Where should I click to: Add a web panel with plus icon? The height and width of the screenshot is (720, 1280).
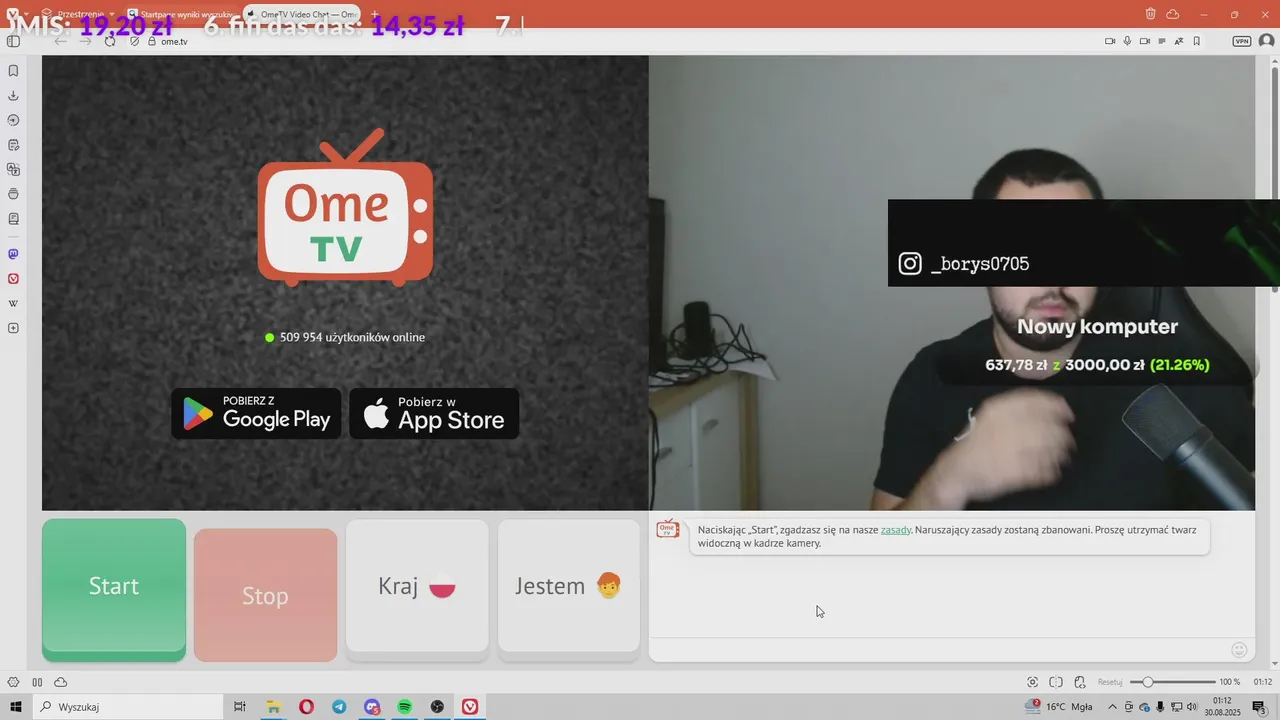point(13,328)
